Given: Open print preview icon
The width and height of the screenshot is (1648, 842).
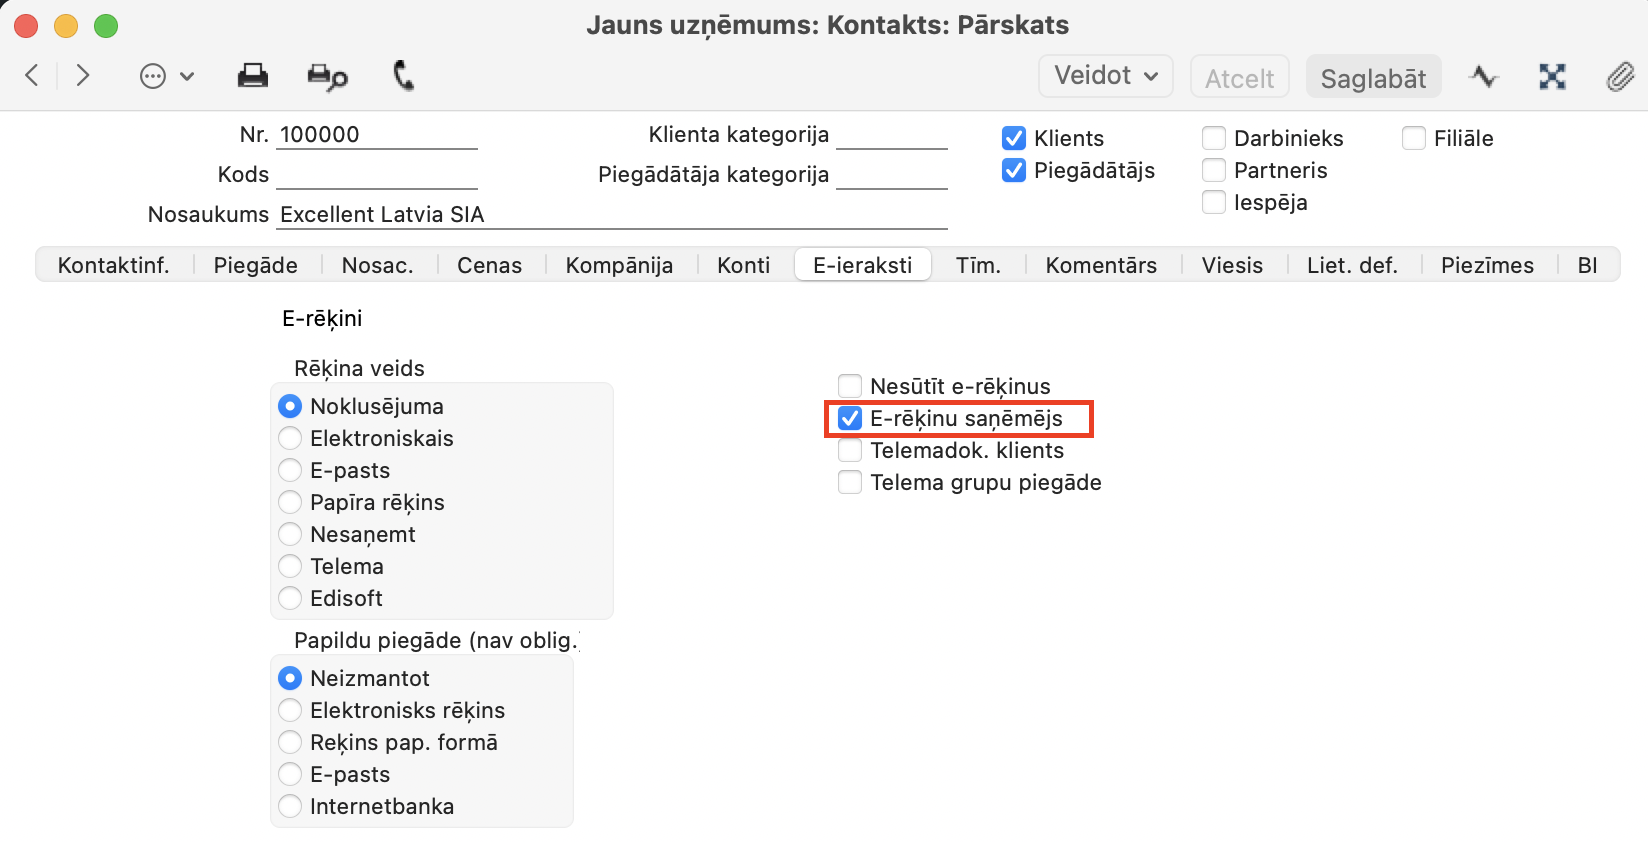Looking at the screenshot, I should tap(327, 76).
